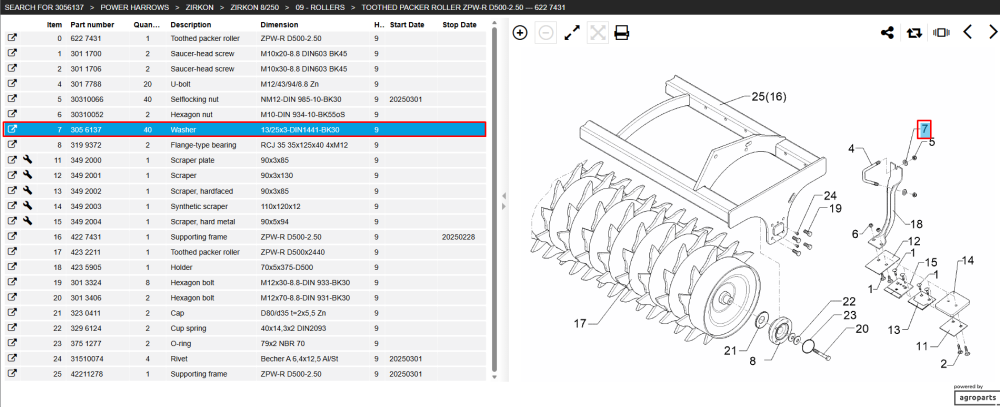Click the share icon
The height and width of the screenshot is (407, 1000).
886,33
